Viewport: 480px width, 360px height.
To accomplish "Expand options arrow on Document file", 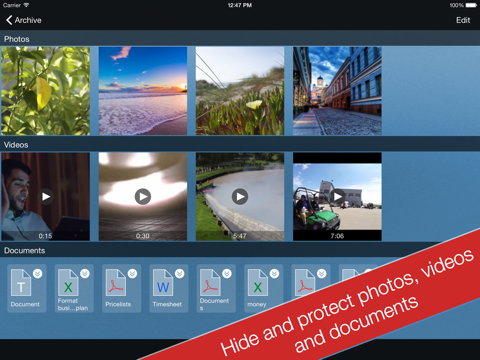I will point(38,274).
